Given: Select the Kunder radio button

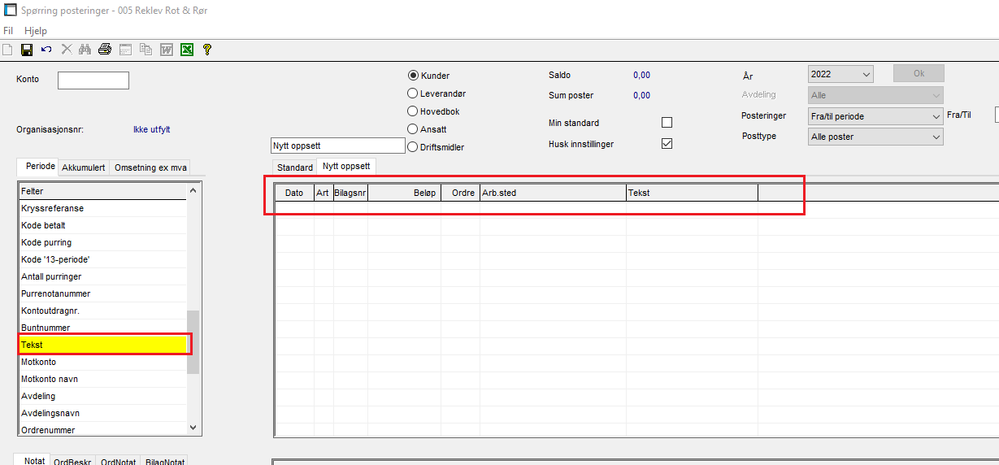Looking at the screenshot, I should pyautogui.click(x=413, y=75).
